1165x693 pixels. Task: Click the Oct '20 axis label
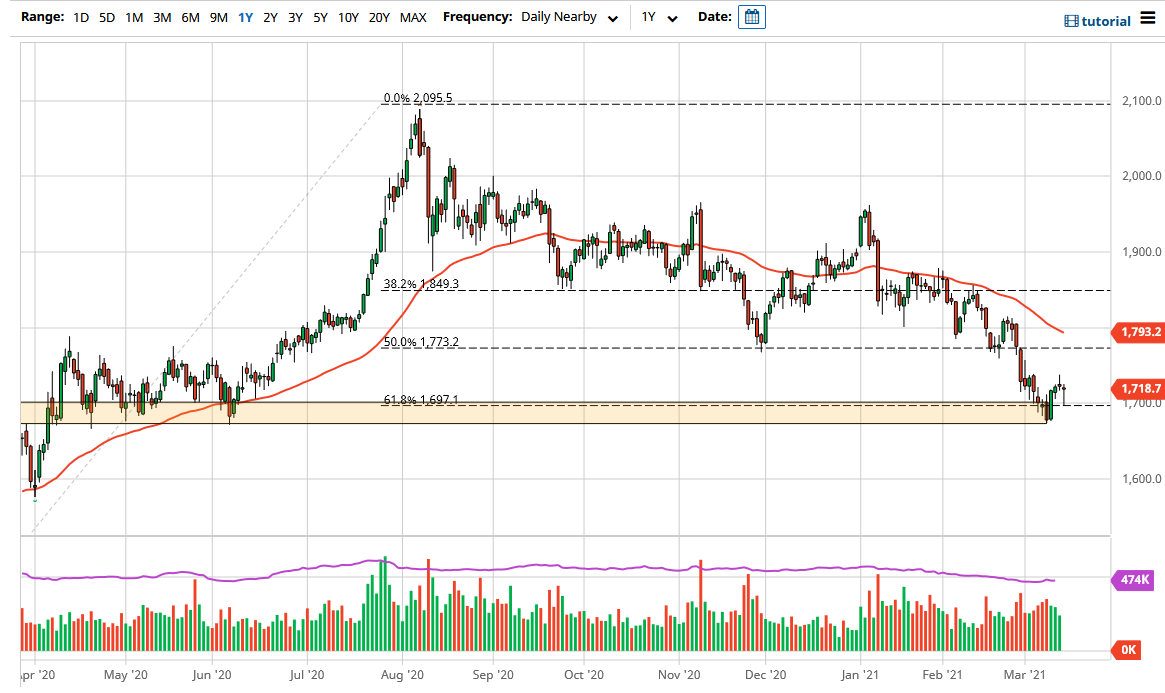584,674
